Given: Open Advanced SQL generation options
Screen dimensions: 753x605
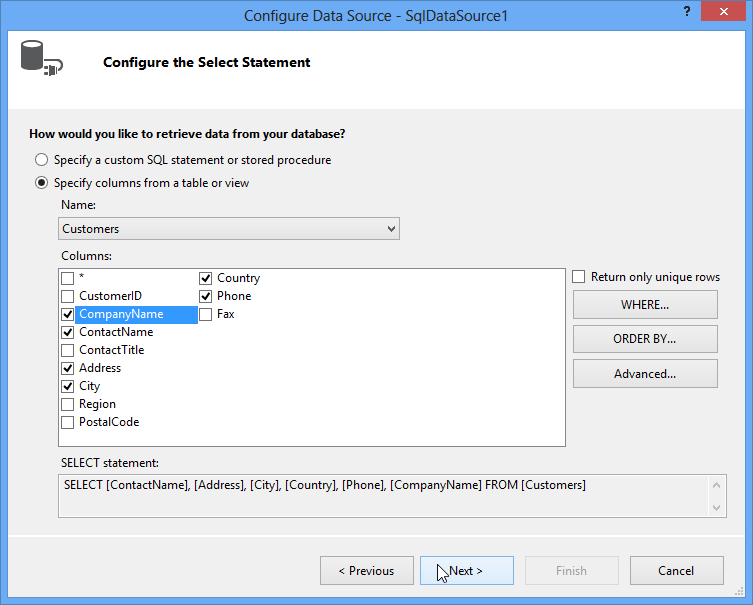Looking at the screenshot, I should click(x=645, y=374).
